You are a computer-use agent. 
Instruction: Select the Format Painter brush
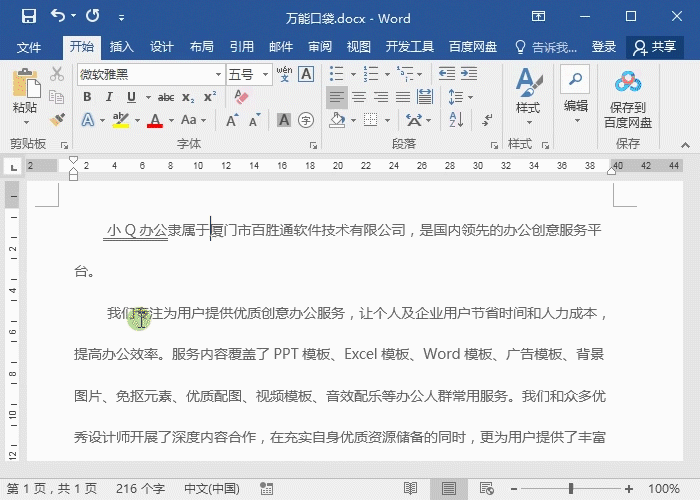57,119
